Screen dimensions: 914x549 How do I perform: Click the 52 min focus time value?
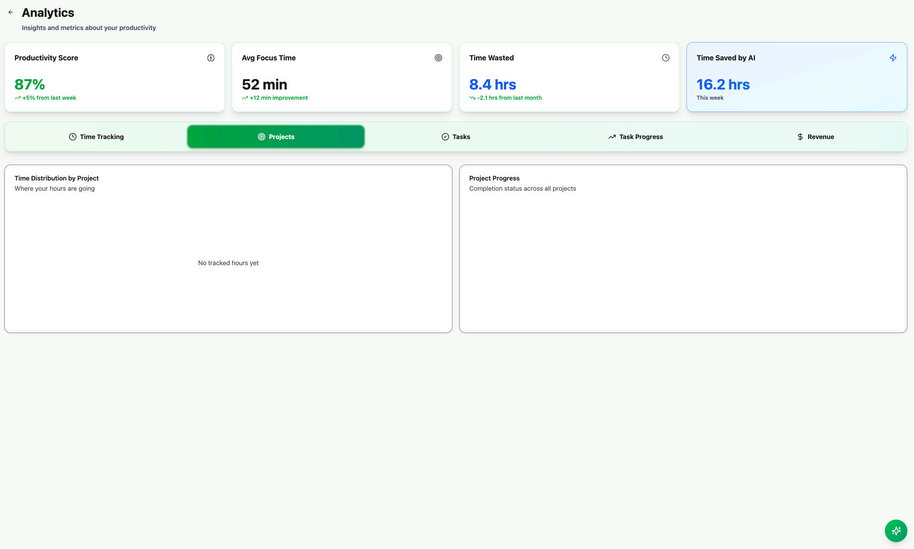point(264,85)
